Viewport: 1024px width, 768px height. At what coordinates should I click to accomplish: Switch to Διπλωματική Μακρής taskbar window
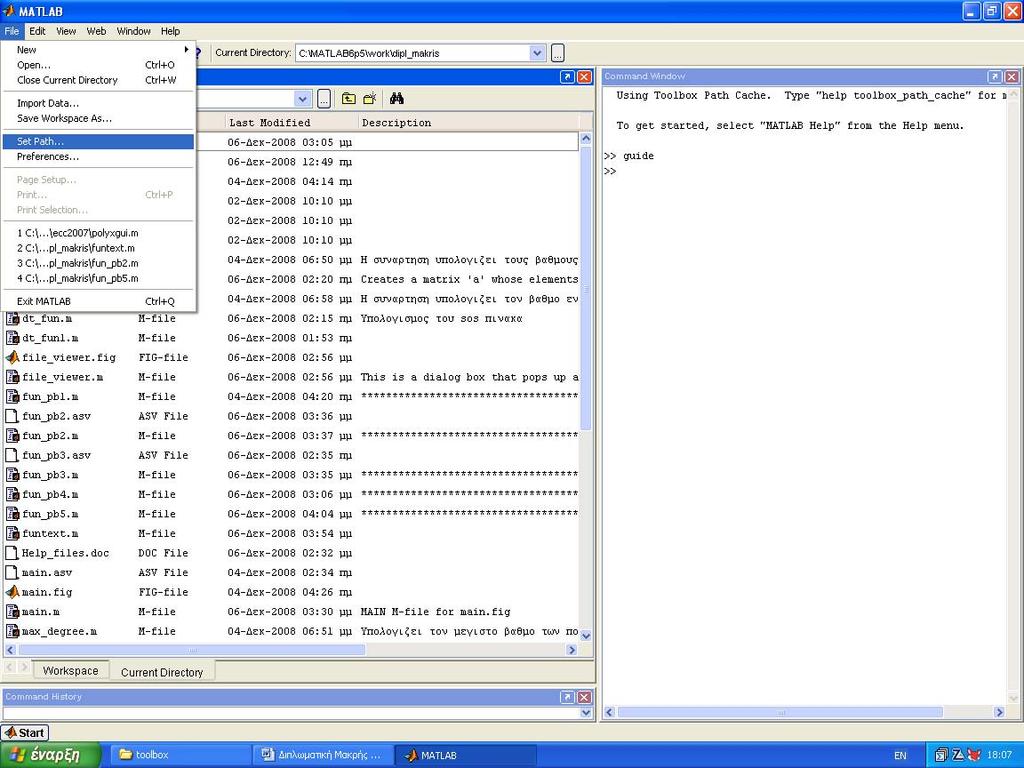click(323, 755)
